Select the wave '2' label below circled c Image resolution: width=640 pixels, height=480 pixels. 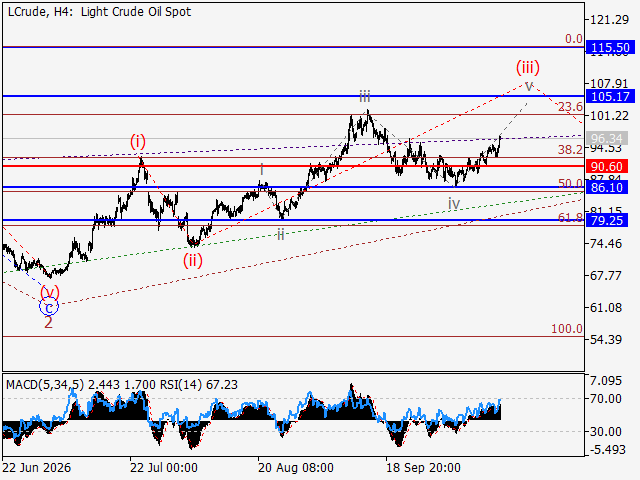[x=48, y=322]
